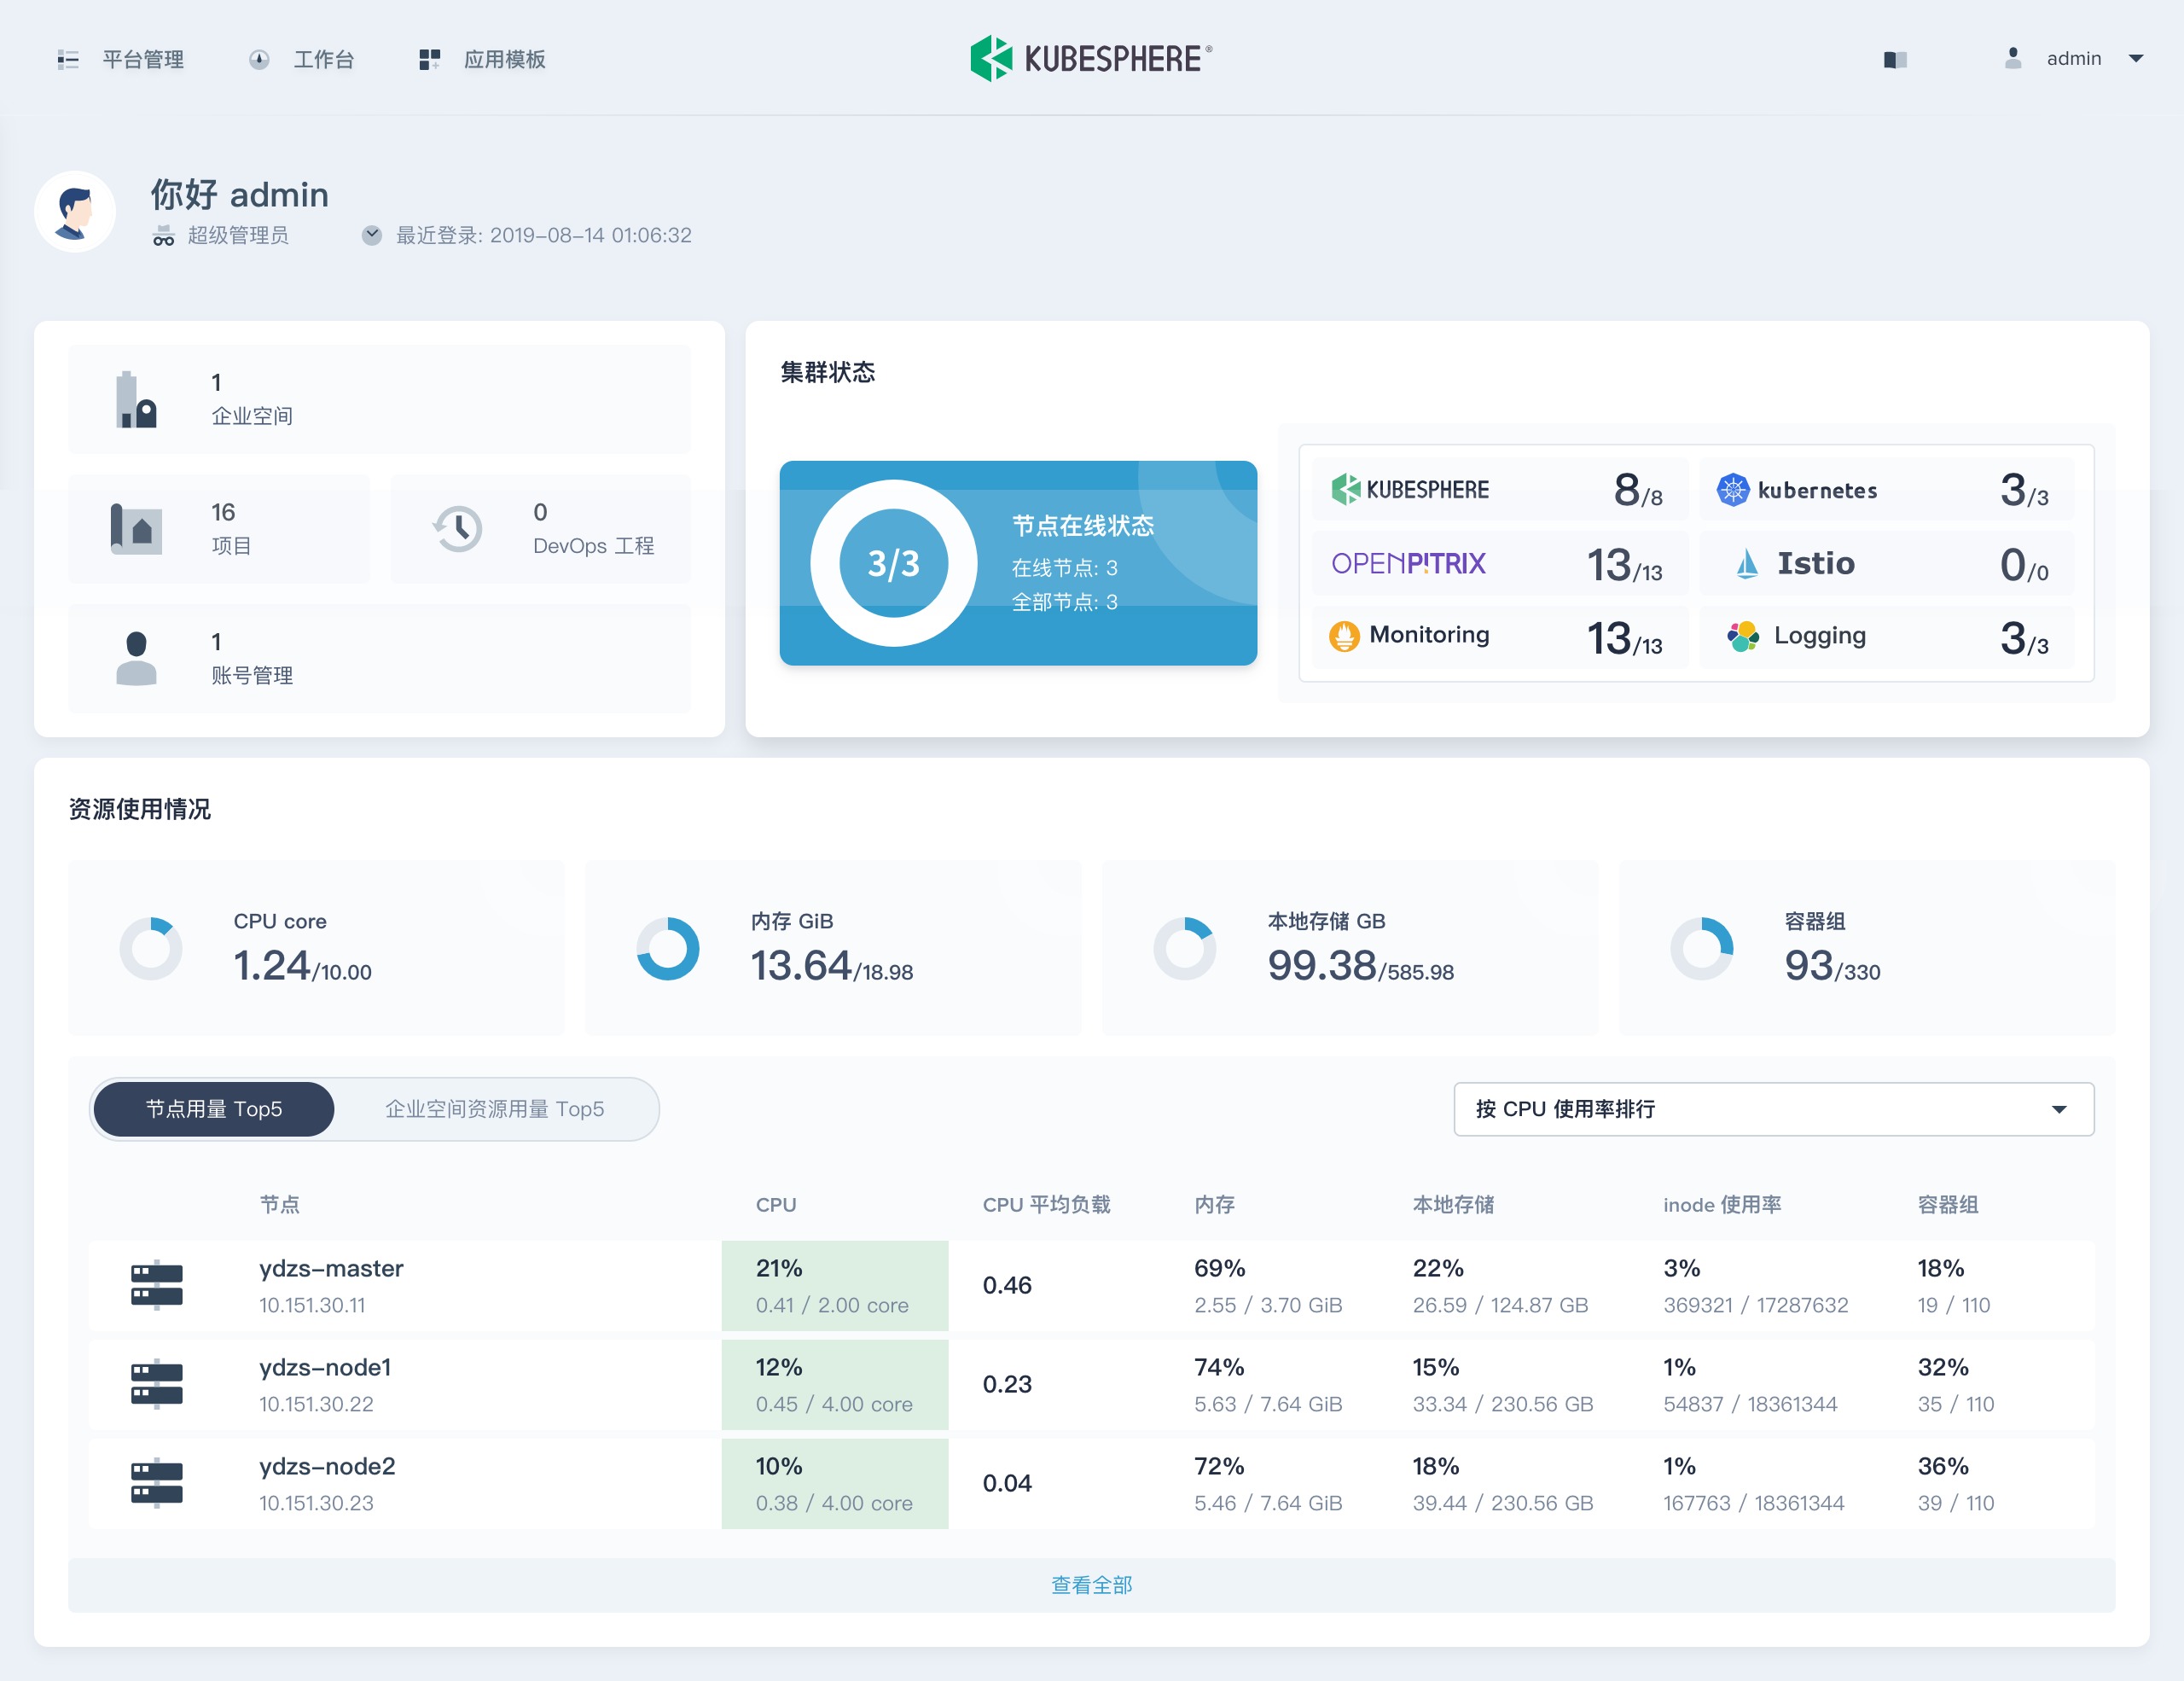Switch to 企业空间资源用量 Top5 tab

(x=494, y=1109)
